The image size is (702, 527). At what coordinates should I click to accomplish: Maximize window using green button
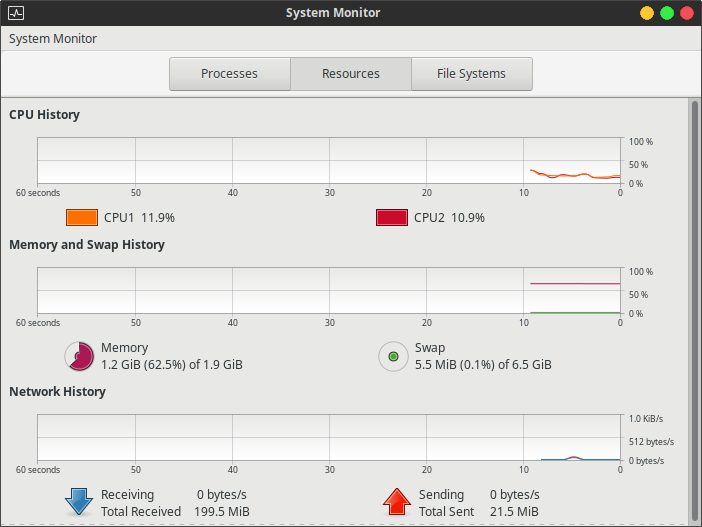coord(667,13)
